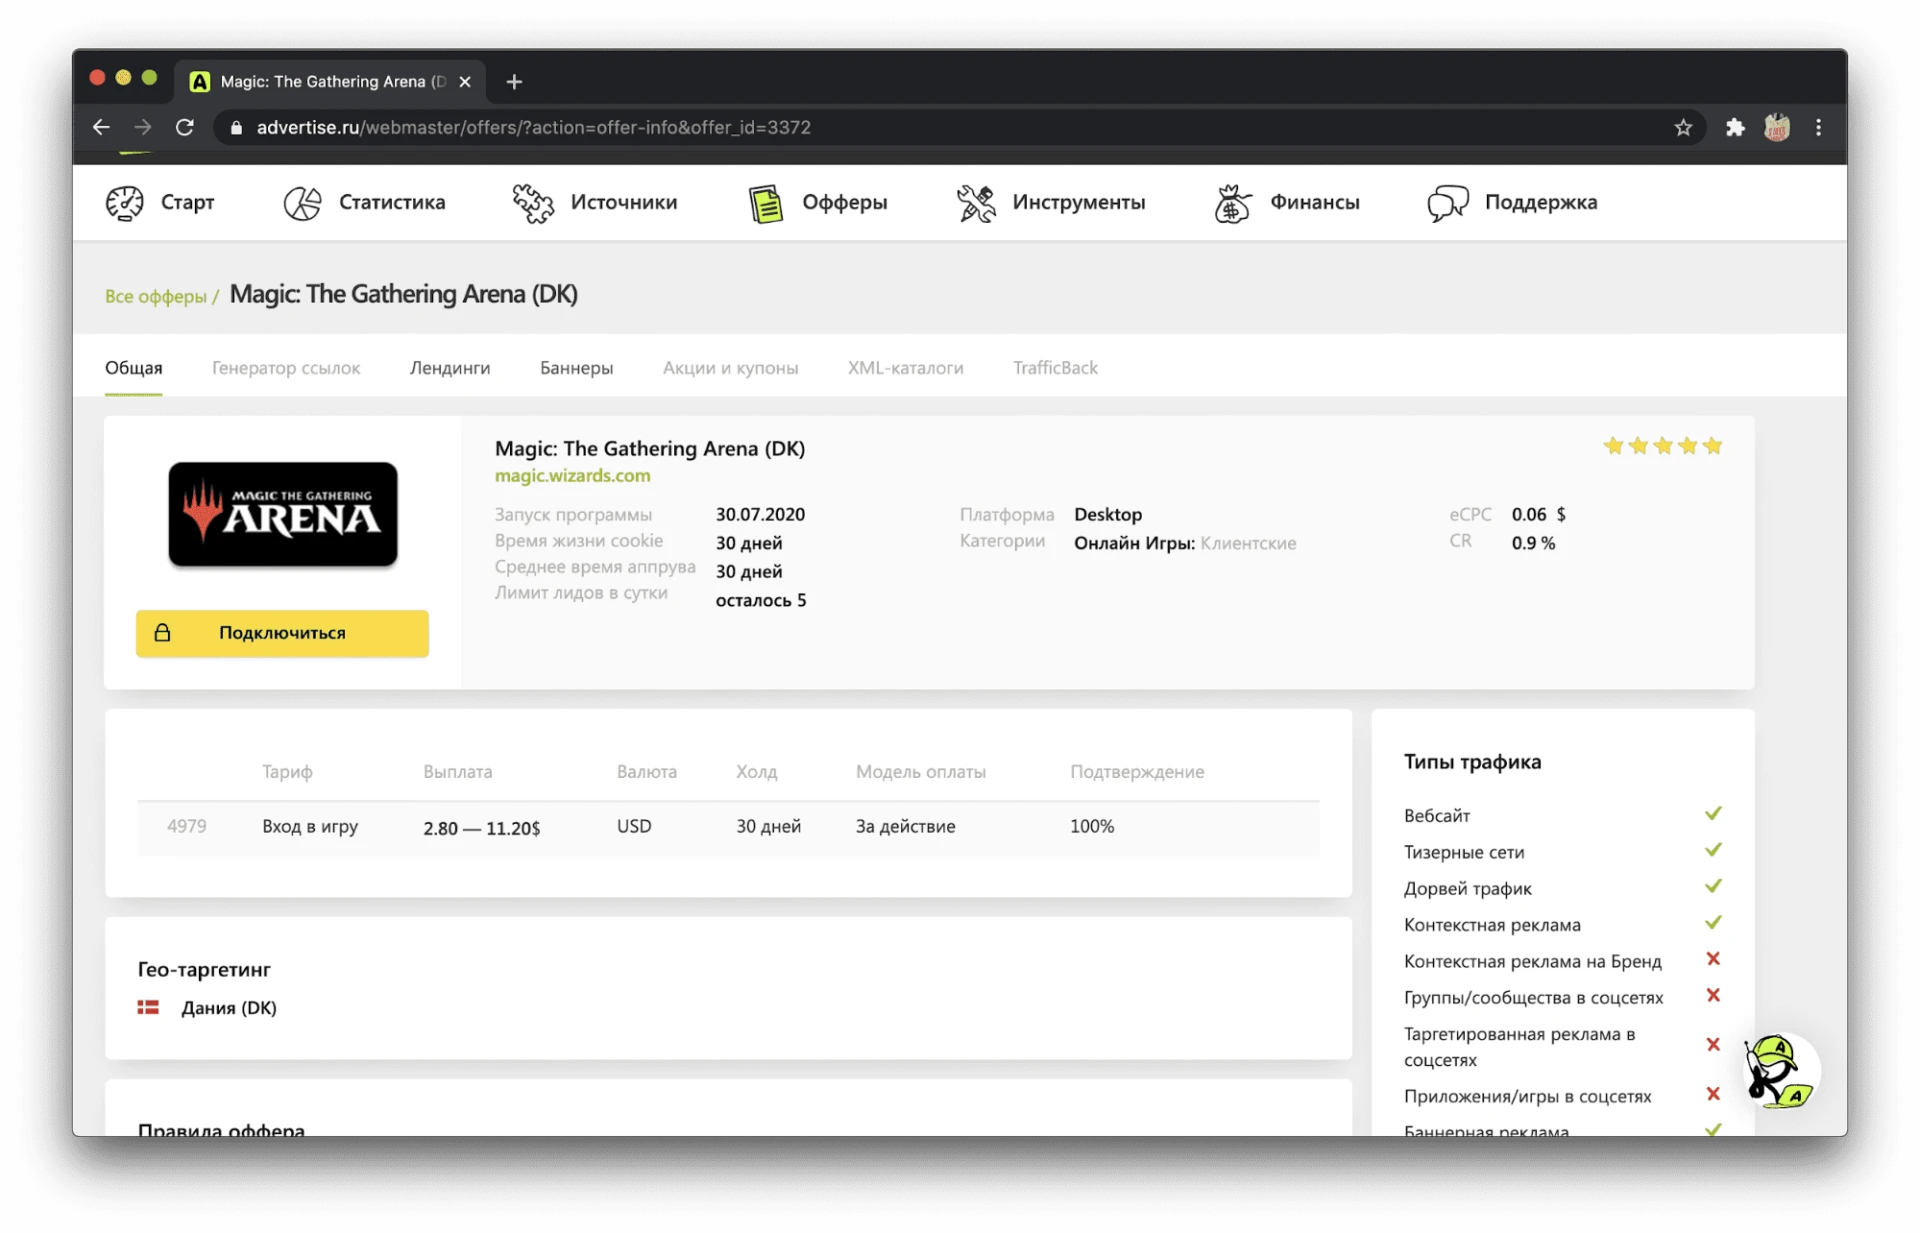Open the support chat mascot widget
This screenshot has height=1233, width=1920.
point(1781,1071)
